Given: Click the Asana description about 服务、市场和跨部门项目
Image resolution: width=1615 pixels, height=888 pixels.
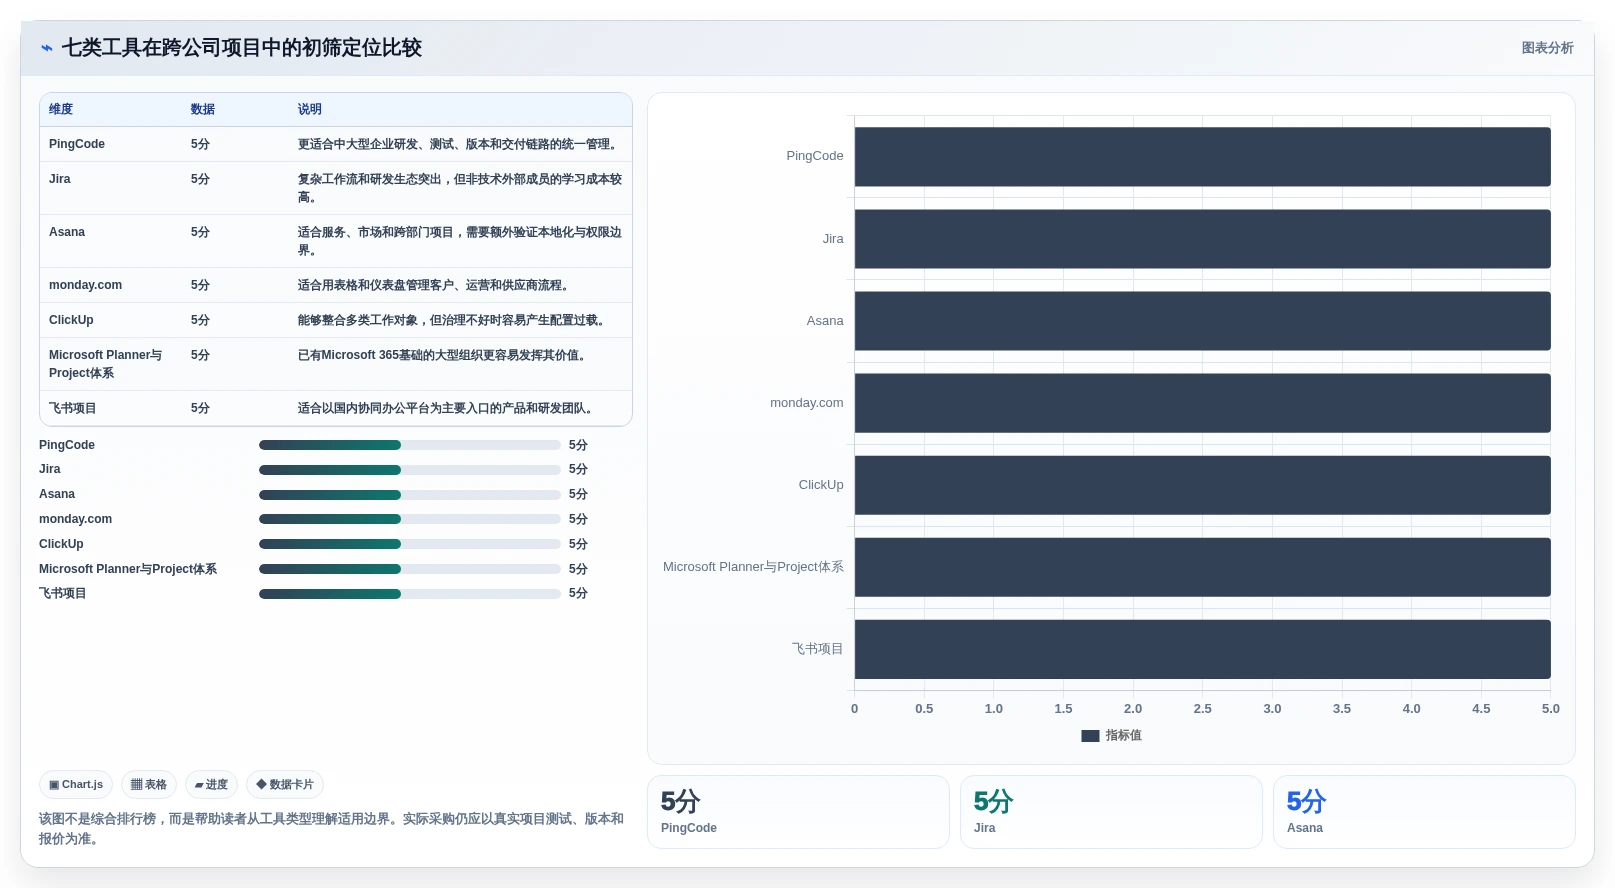Looking at the screenshot, I should 460,241.
